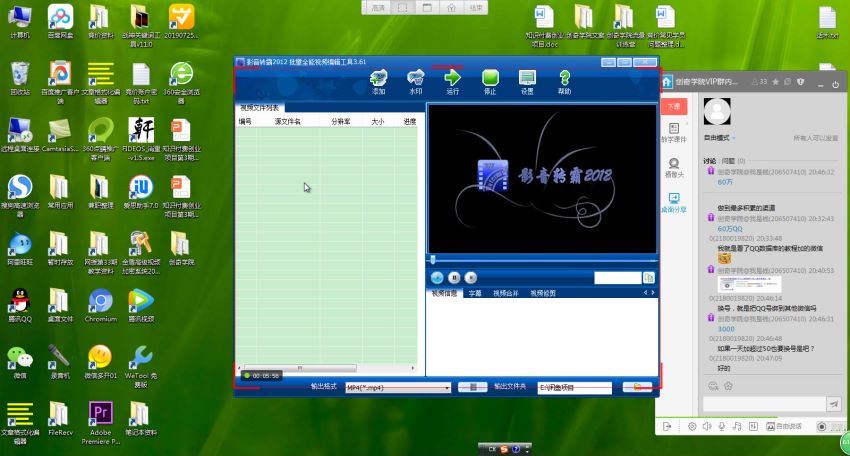The width and height of the screenshot is (850, 456).
Task: Click the 回收站 recycle bin desktop icon
Action: point(20,79)
